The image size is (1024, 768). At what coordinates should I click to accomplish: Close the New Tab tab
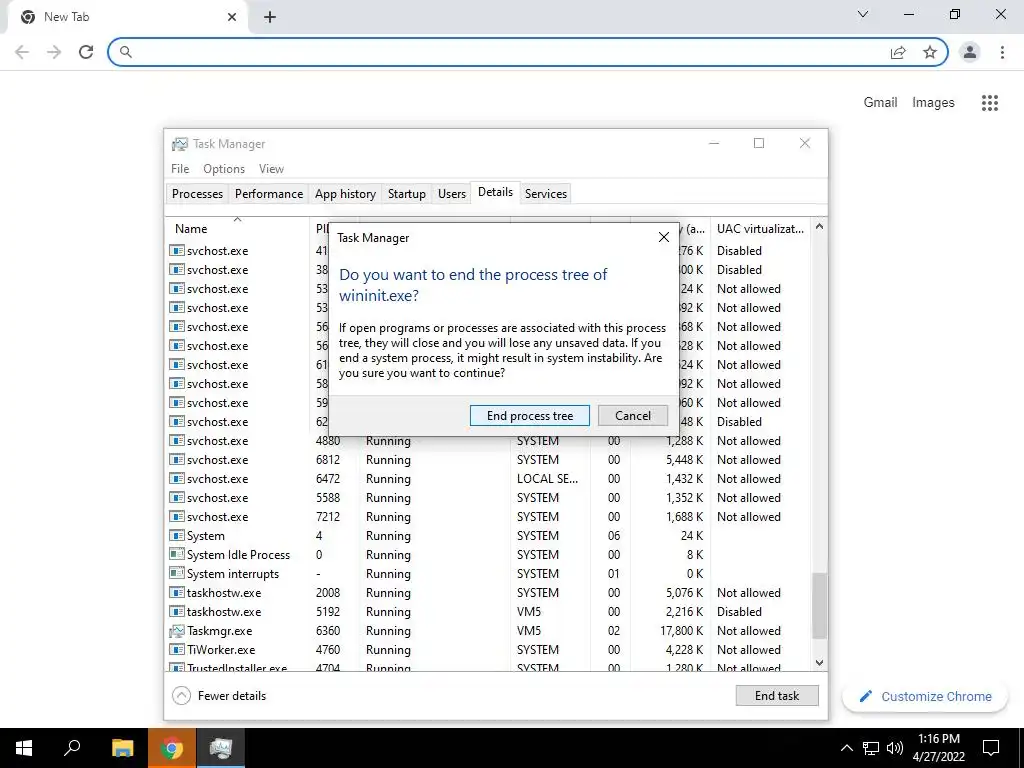point(231,17)
